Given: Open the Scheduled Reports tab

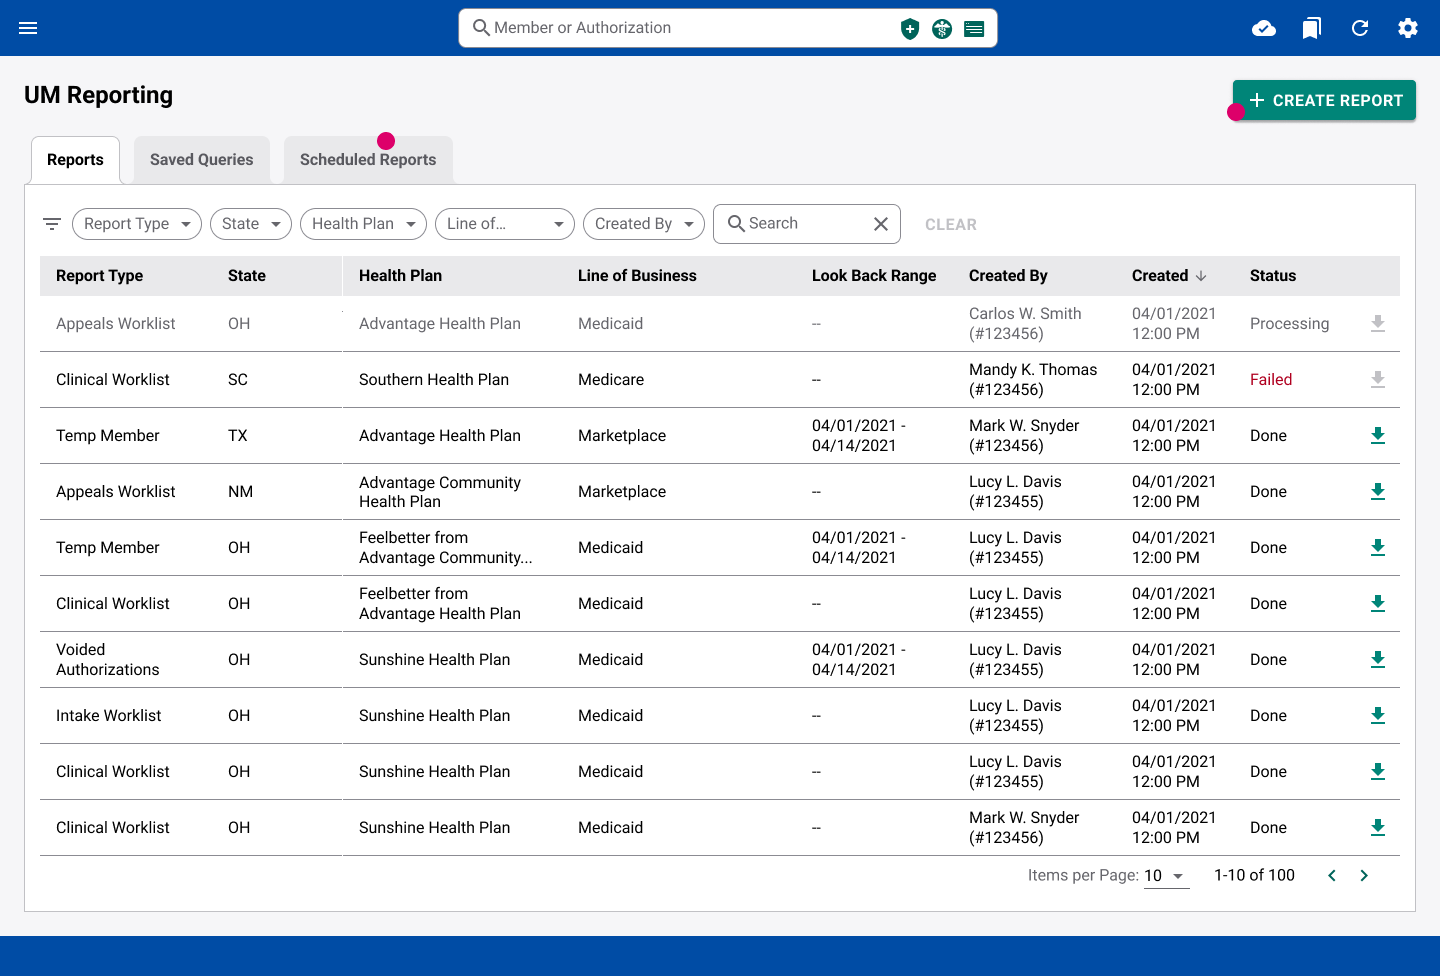Looking at the screenshot, I should click(368, 160).
